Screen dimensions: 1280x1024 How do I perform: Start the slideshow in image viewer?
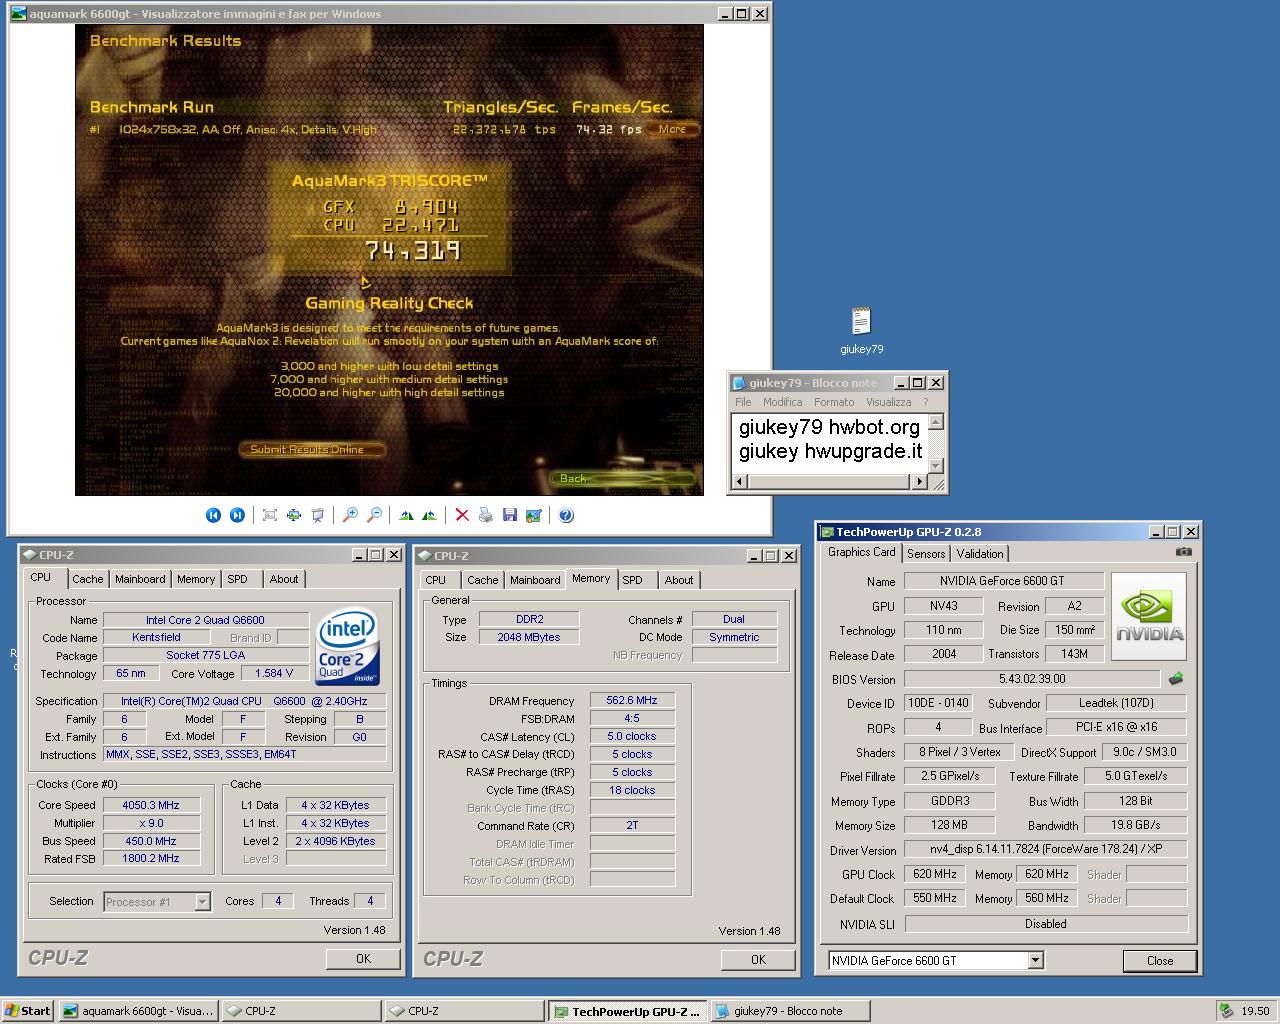click(x=318, y=515)
